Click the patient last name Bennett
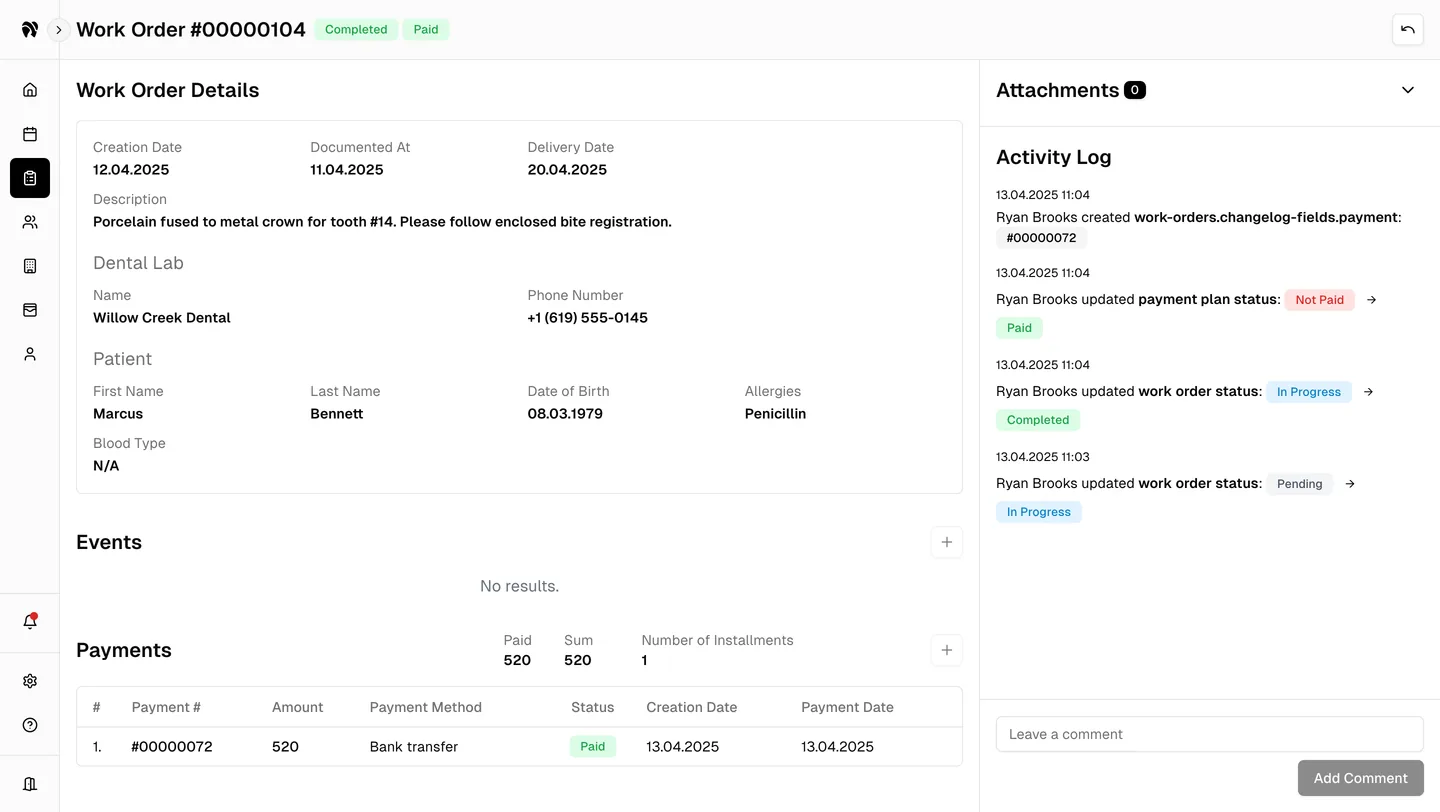 pyautogui.click(x=337, y=414)
